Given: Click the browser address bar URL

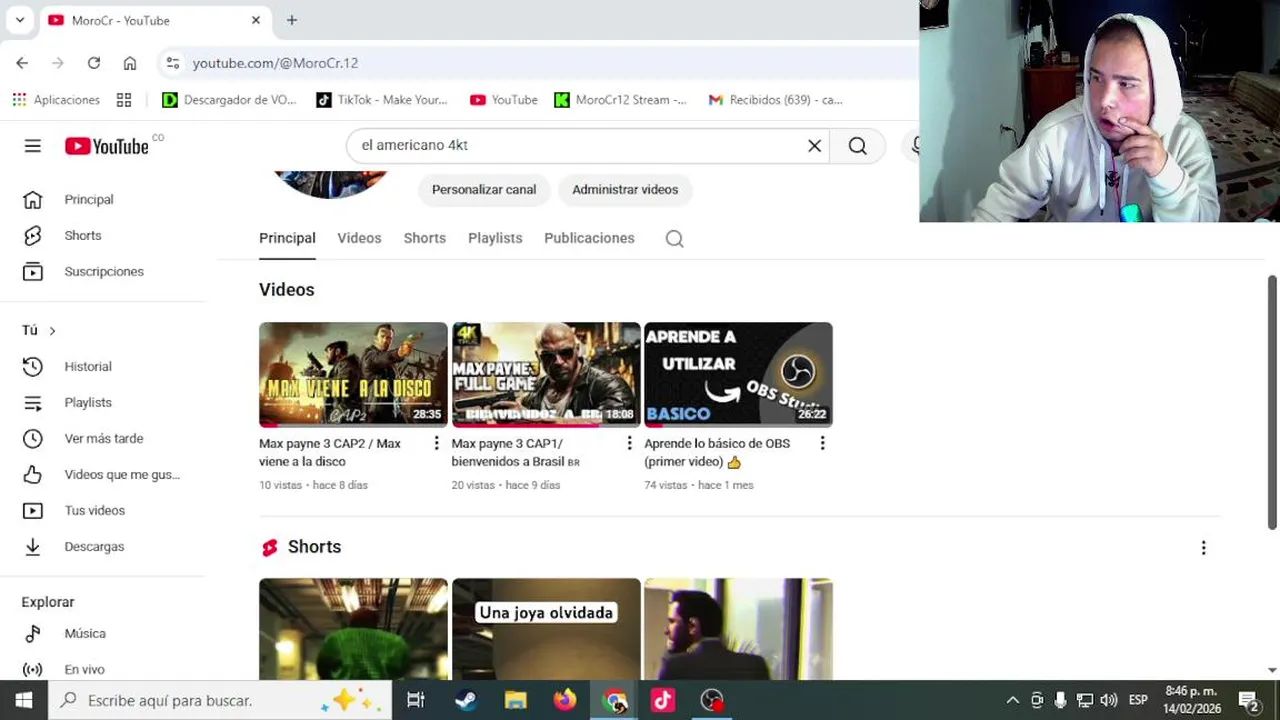Looking at the screenshot, I should [275, 63].
